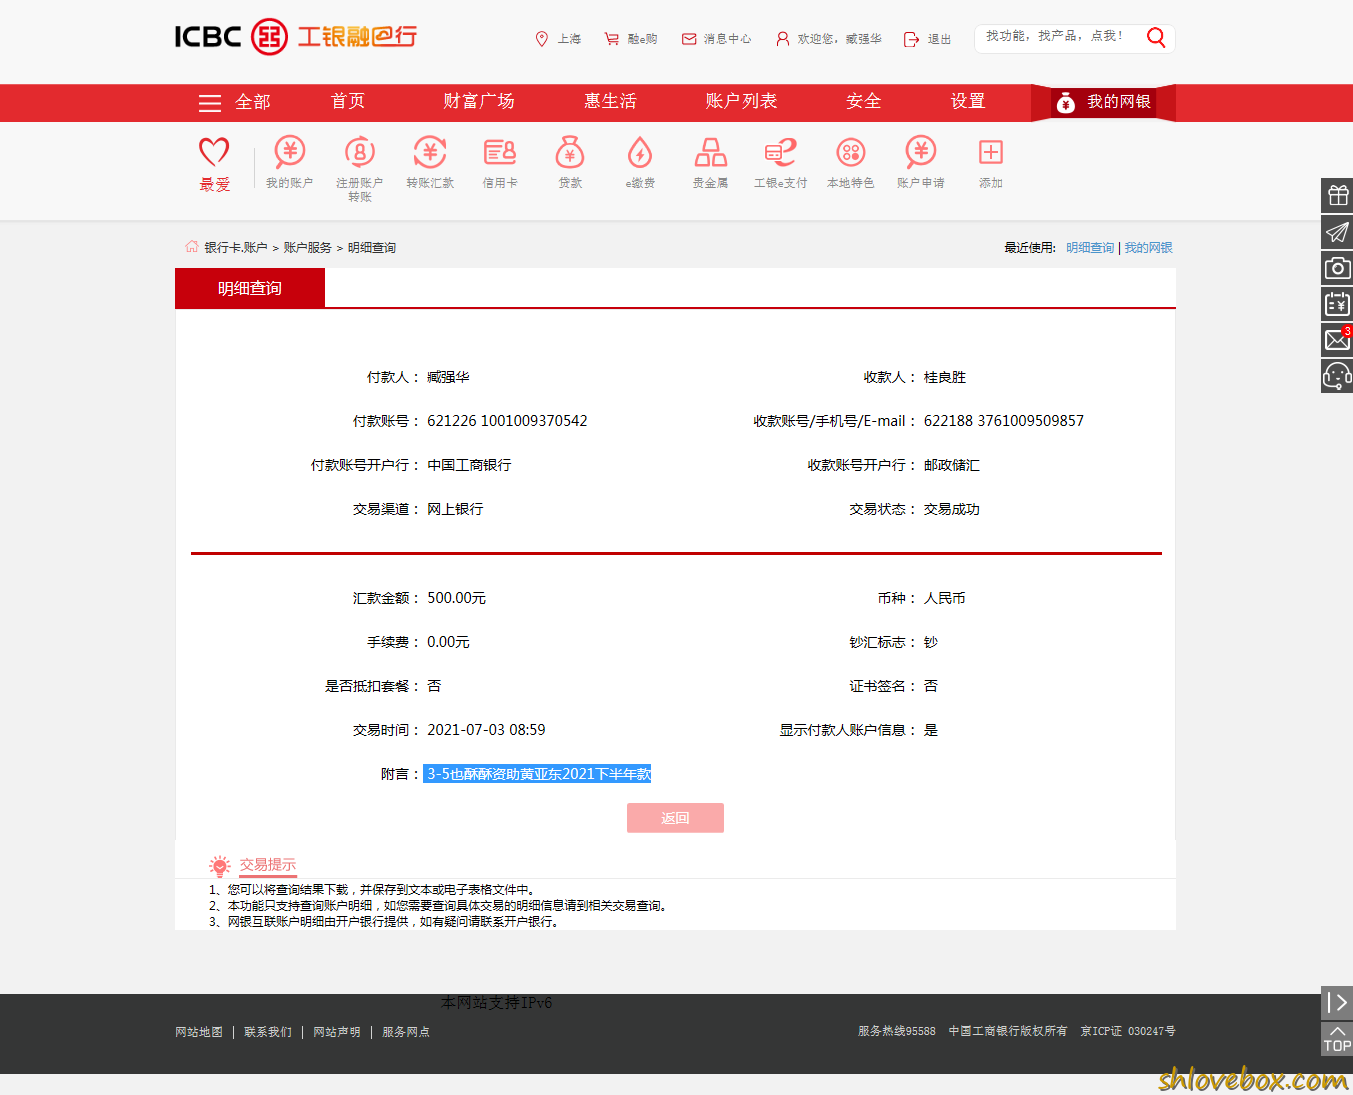Click transaction time 2021-07-03 08:59
The width and height of the screenshot is (1353, 1095).
pos(486,730)
